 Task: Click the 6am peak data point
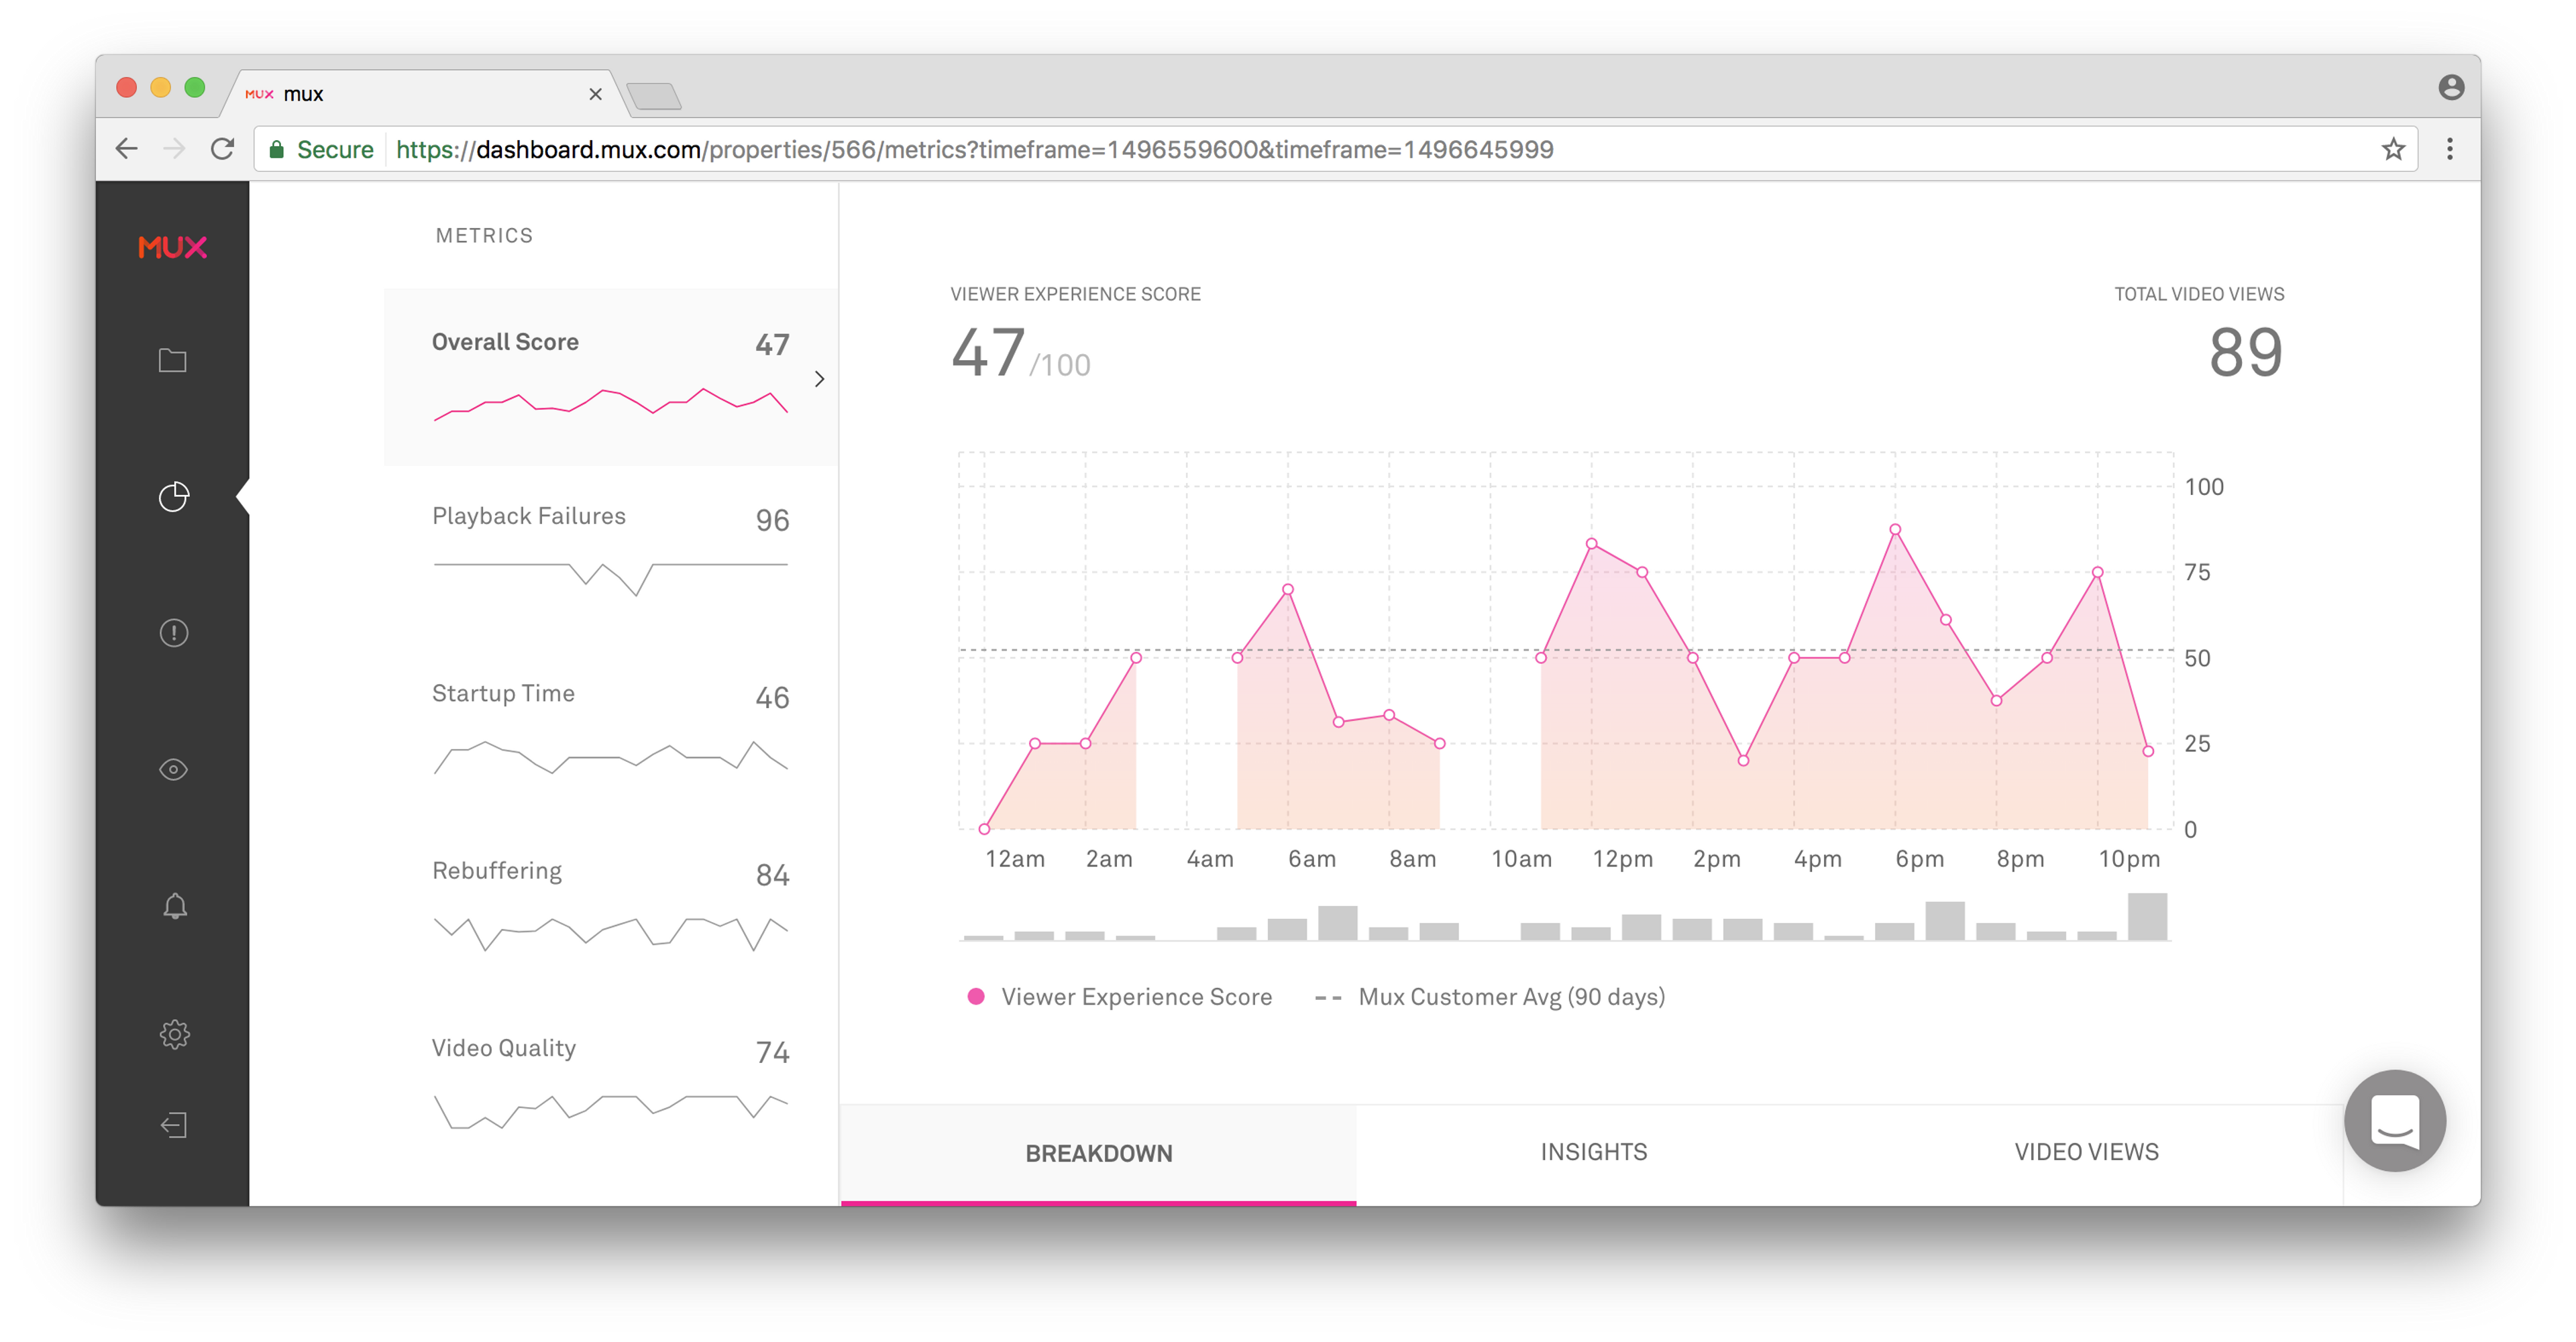point(1287,589)
